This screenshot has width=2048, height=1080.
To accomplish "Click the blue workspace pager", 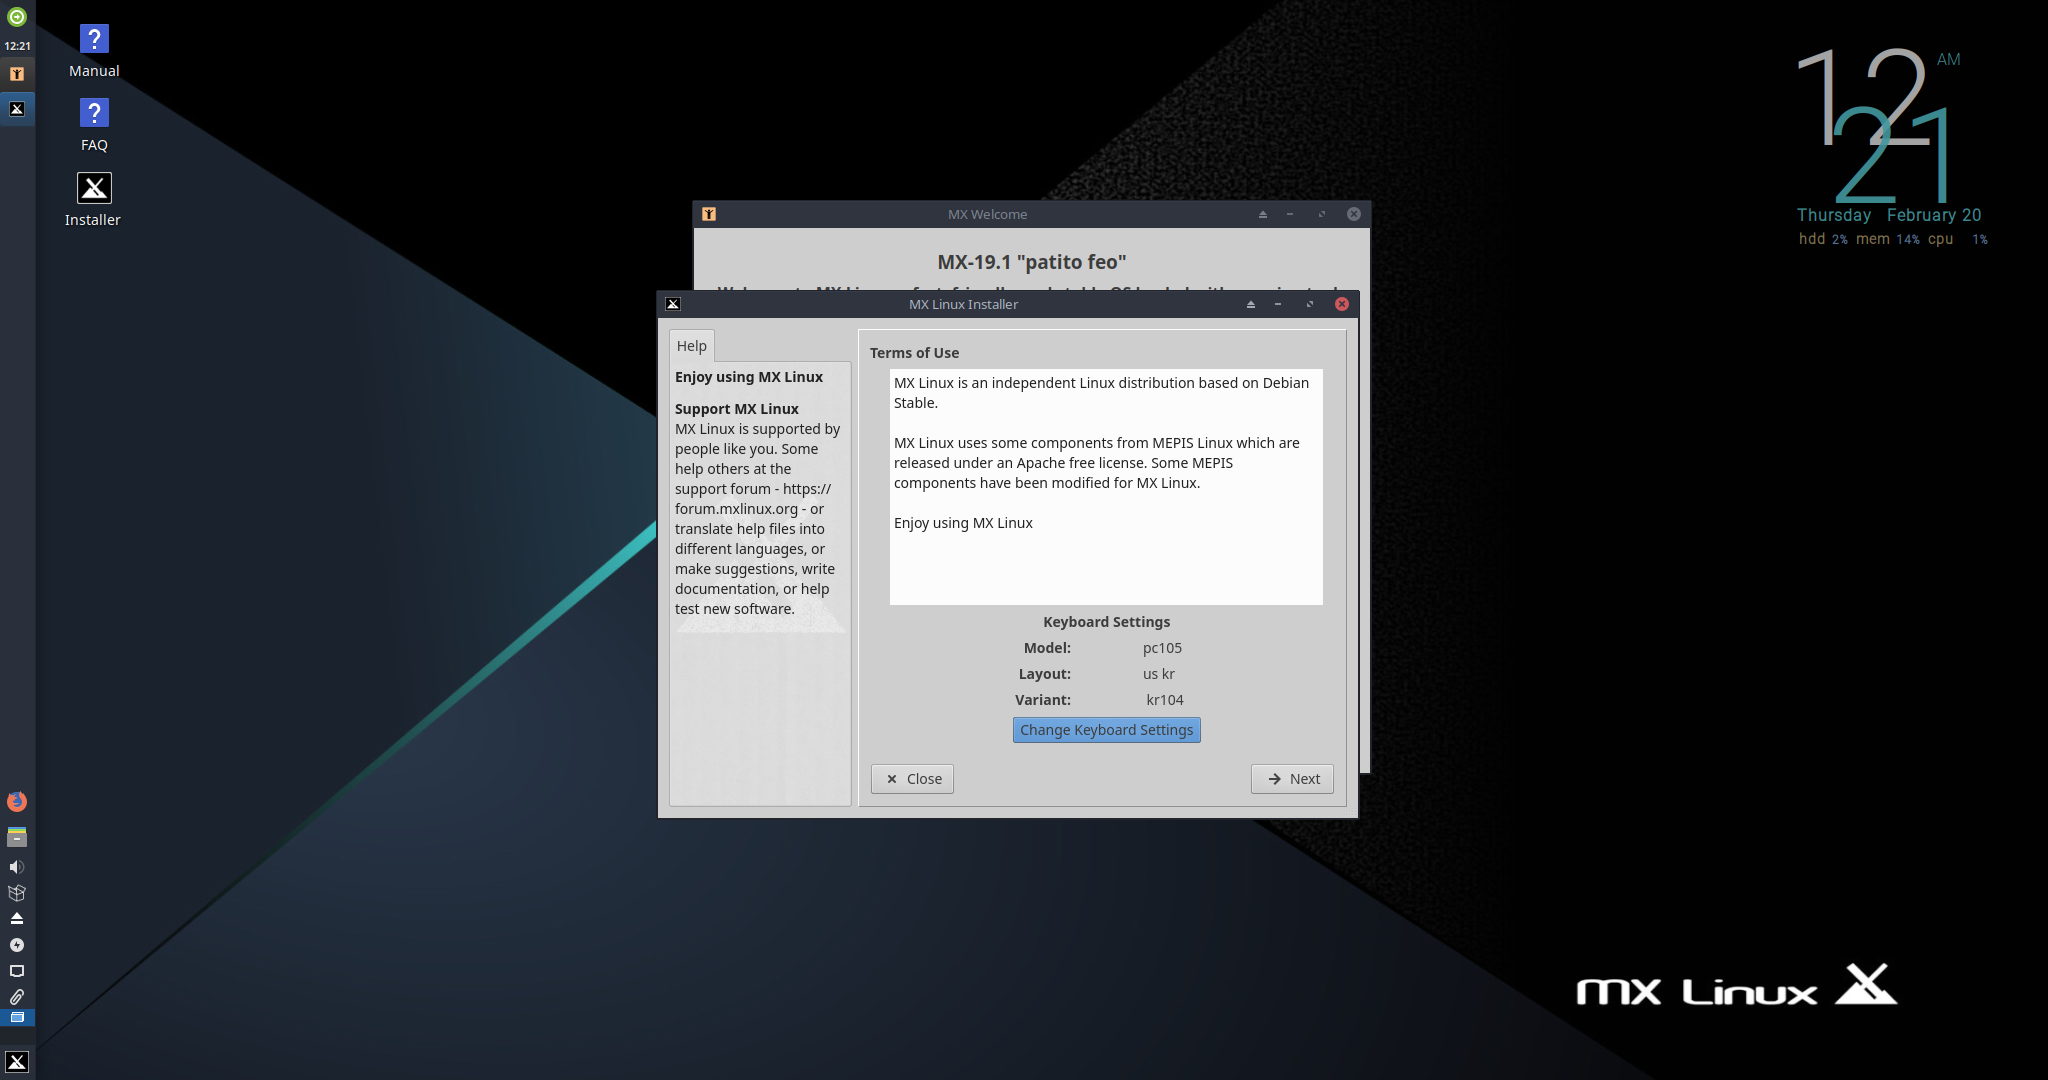I will tap(17, 1018).
